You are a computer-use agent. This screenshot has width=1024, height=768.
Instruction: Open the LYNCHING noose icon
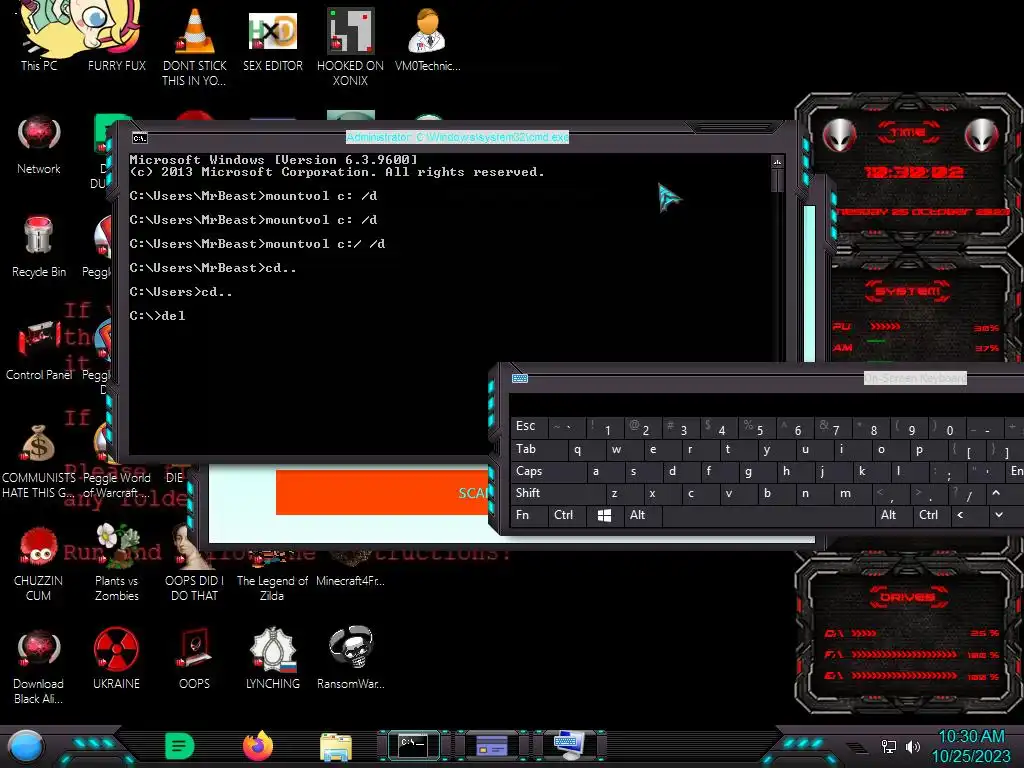272,658
